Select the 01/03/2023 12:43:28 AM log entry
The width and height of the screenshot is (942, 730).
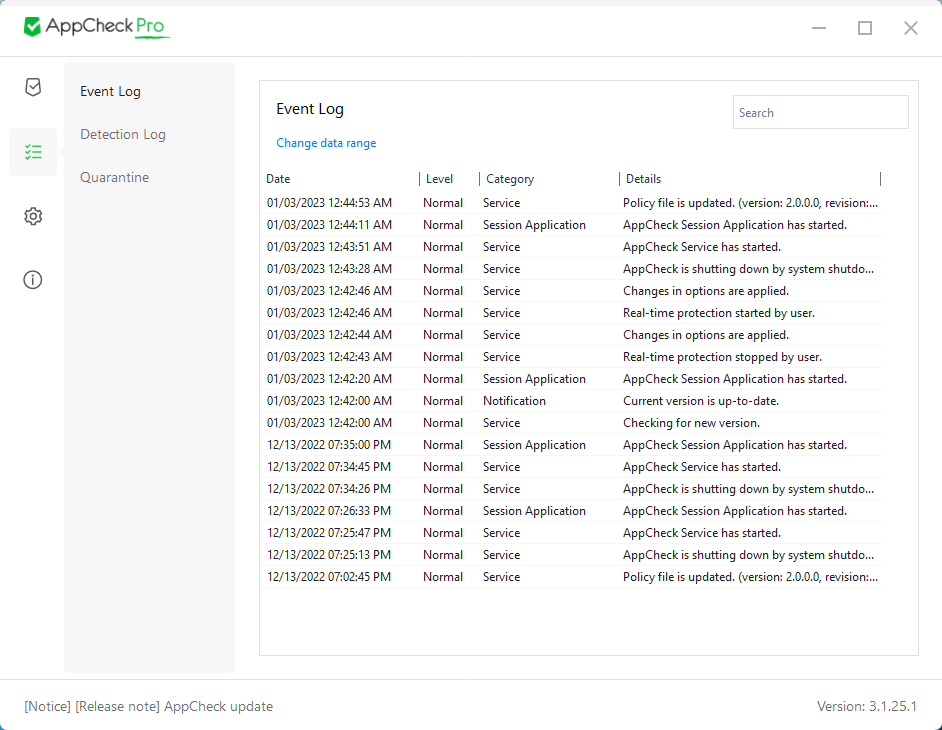571,269
